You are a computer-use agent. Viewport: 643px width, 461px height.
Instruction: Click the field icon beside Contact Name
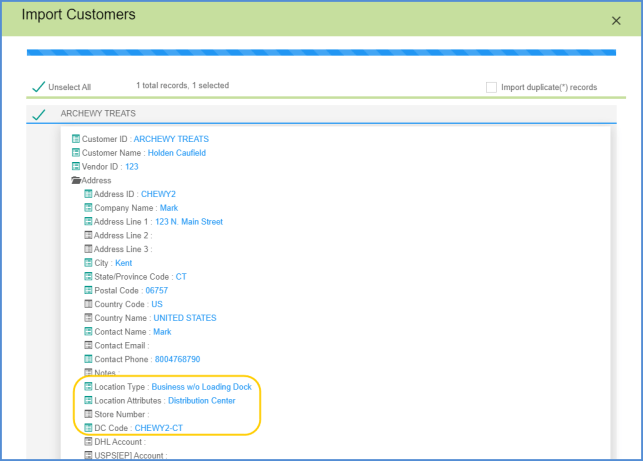coord(88,331)
